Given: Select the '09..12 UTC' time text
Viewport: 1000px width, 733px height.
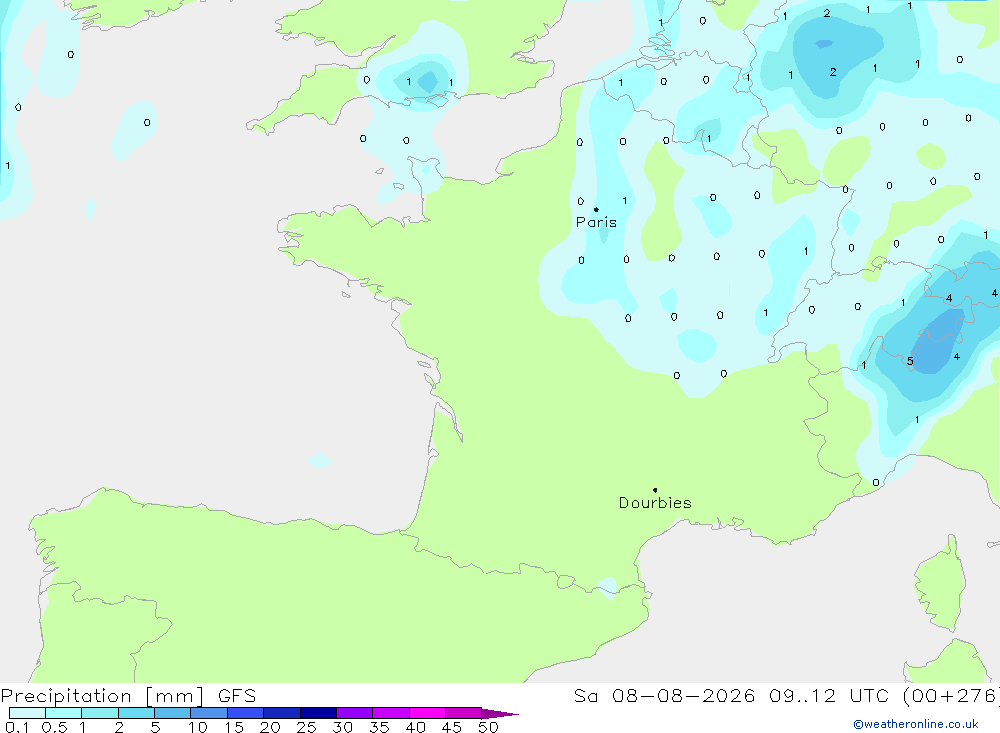Looking at the screenshot, I should 828,696.
